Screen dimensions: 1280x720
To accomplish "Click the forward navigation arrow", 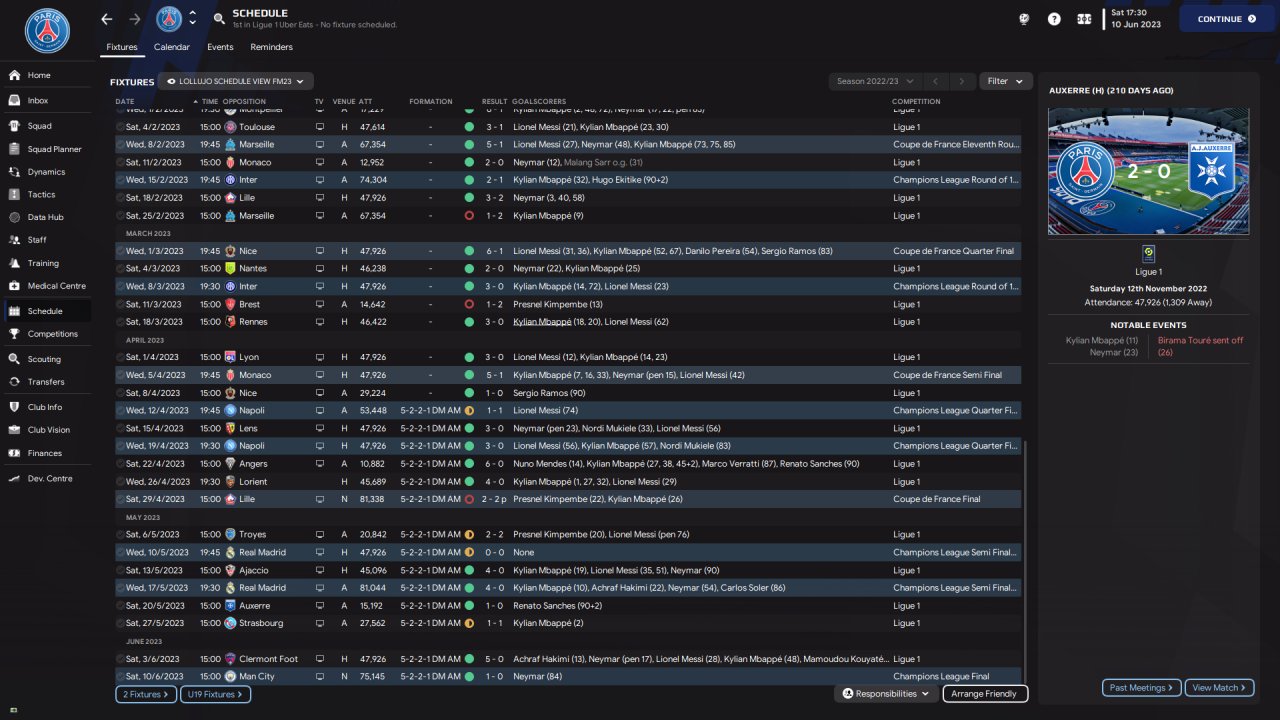I will point(135,19).
